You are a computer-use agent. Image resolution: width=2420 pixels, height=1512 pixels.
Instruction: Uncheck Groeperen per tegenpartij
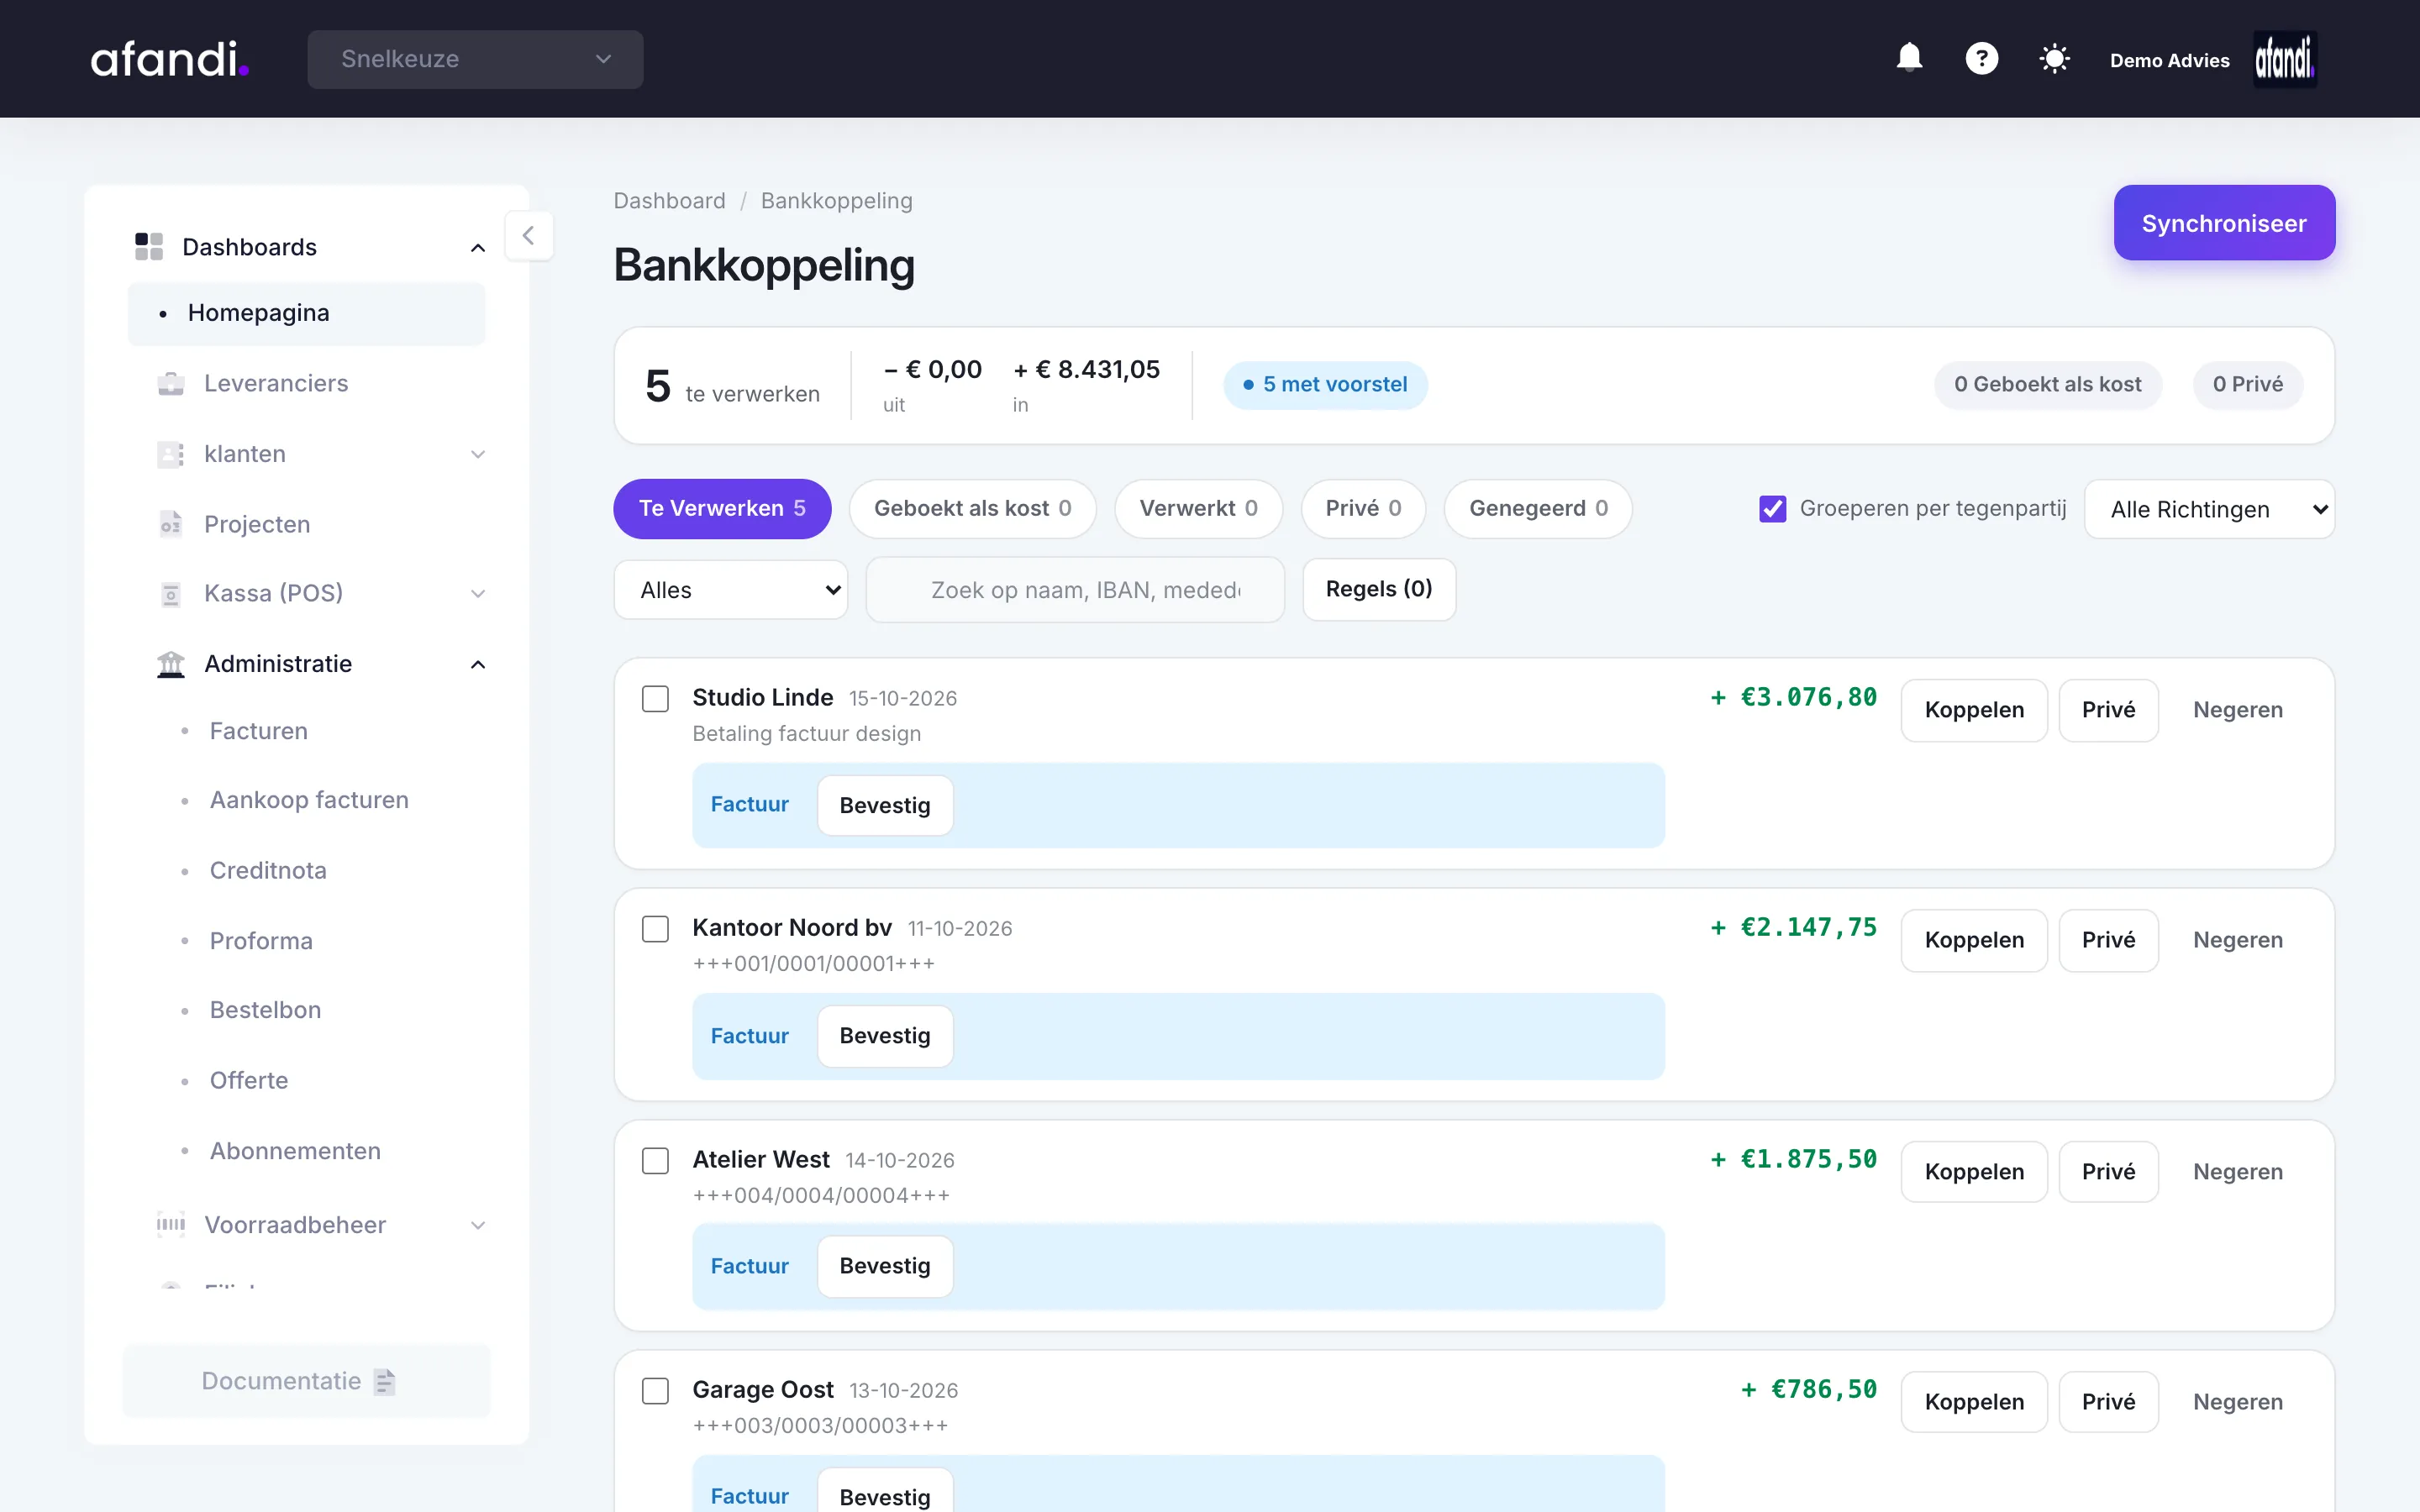pyautogui.click(x=1772, y=509)
